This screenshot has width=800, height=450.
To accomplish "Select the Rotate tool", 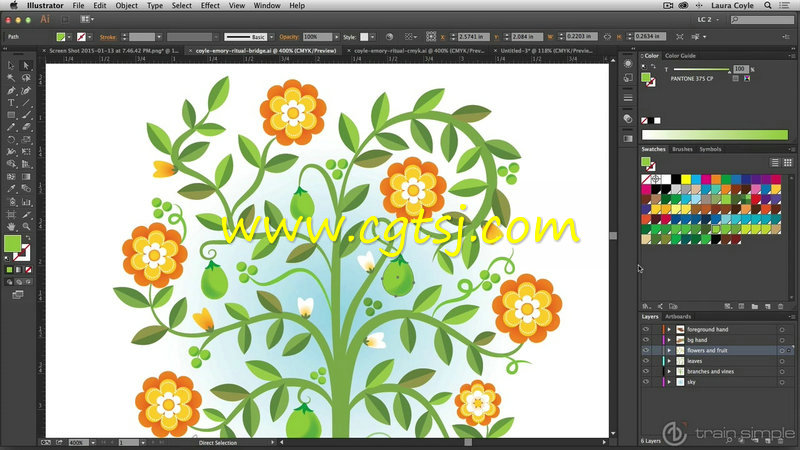I will tap(11, 139).
